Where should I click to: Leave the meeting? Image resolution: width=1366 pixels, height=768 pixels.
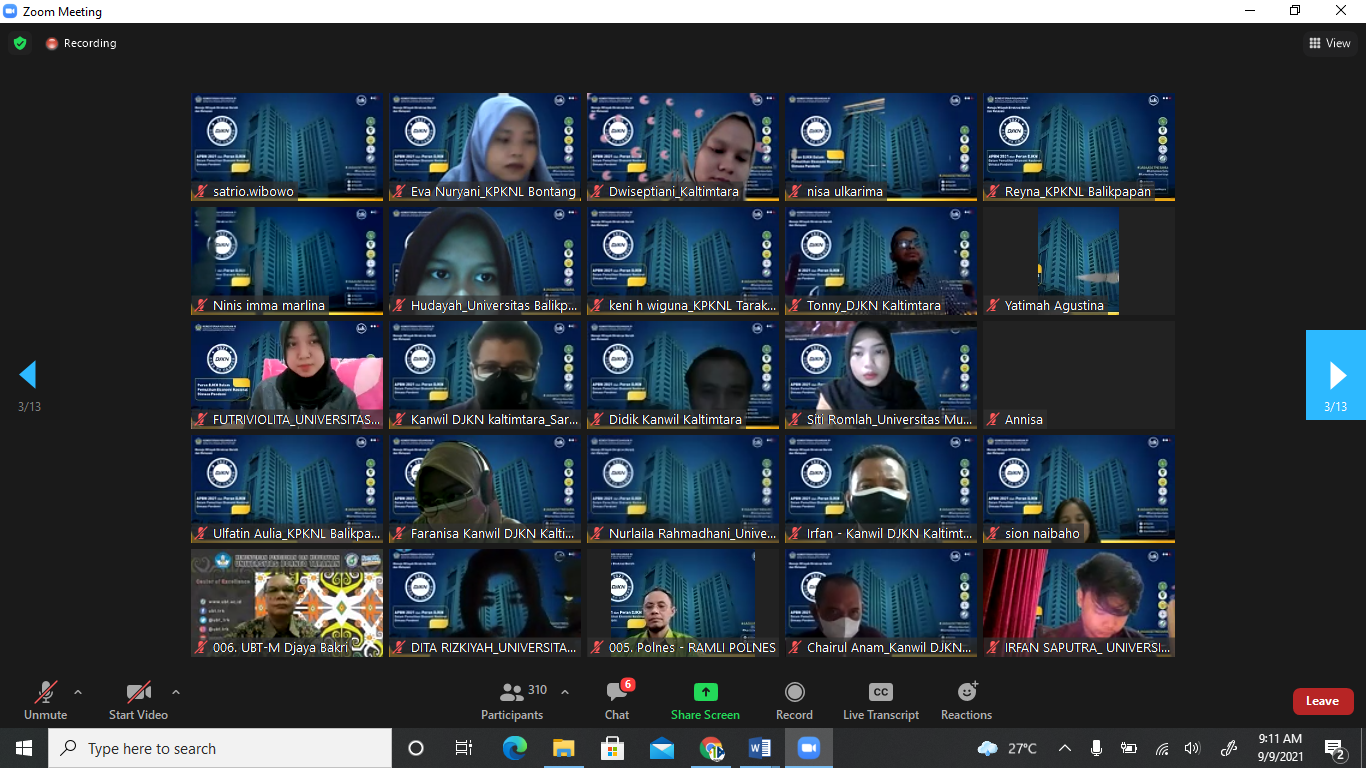click(1322, 701)
